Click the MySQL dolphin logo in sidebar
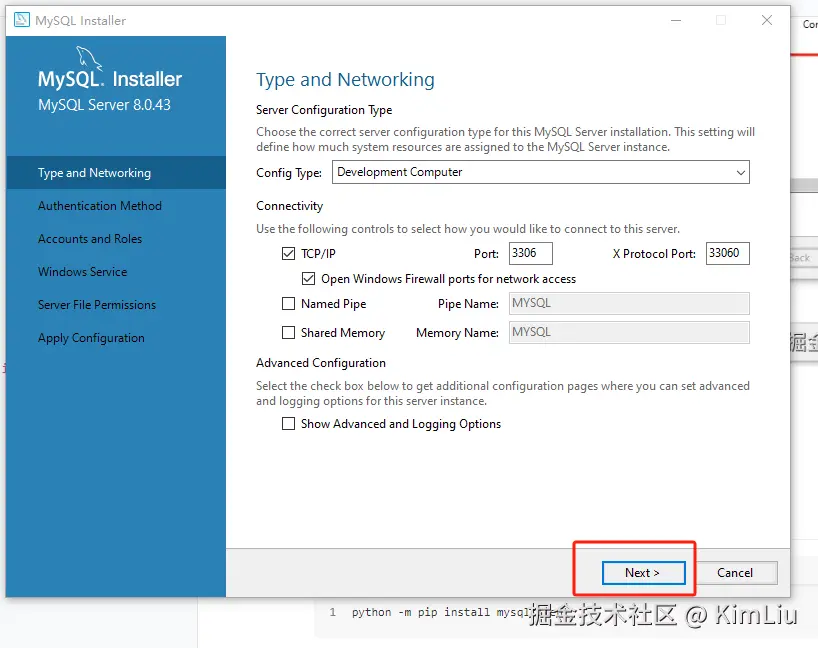The width and height of the screenshot is (818, 648). [89, 57]
